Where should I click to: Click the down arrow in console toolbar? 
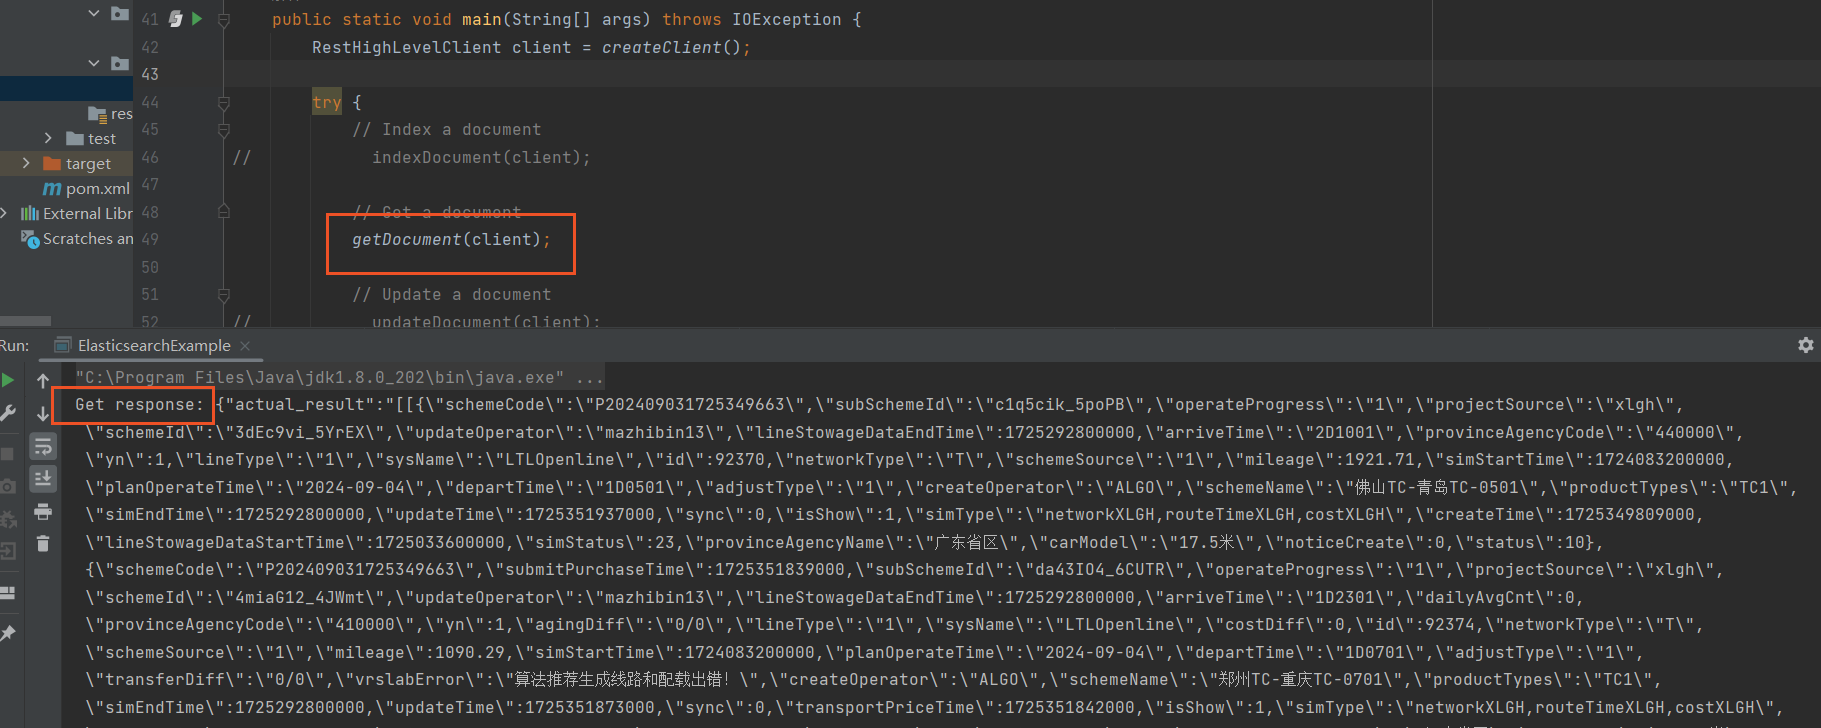click(43, 412)
